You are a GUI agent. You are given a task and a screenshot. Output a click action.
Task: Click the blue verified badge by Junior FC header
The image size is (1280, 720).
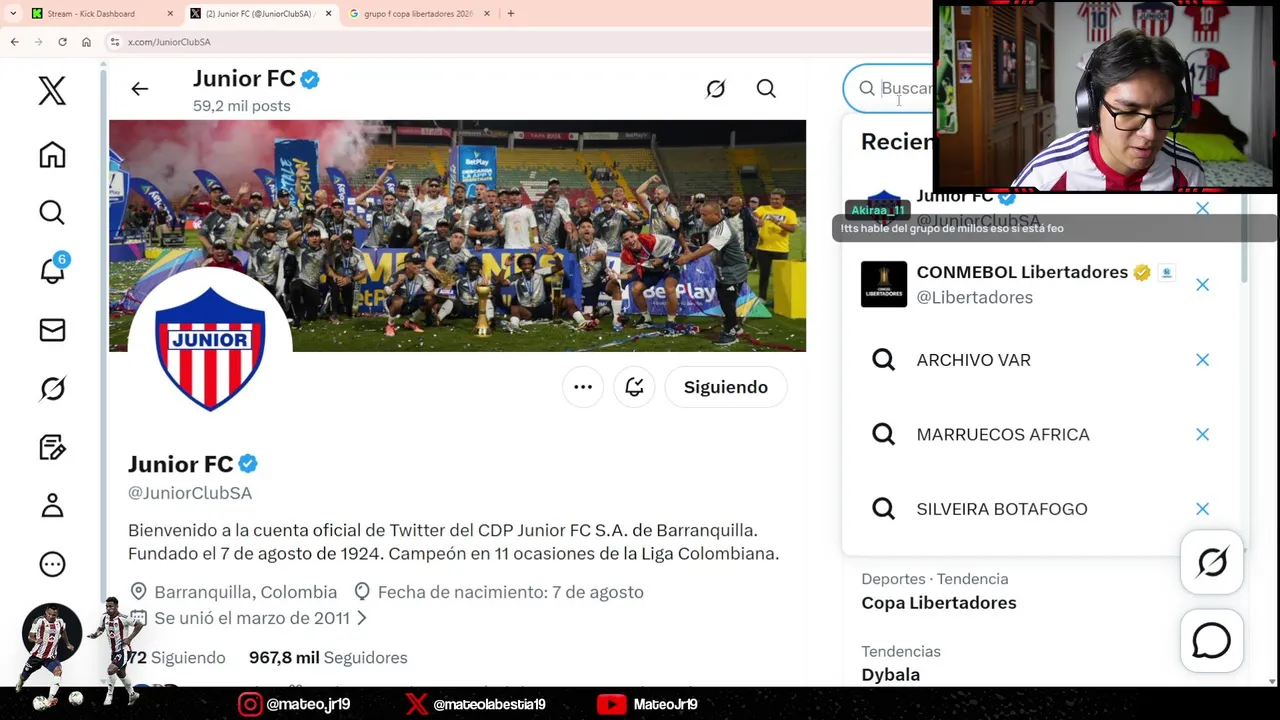click(310, 79)
